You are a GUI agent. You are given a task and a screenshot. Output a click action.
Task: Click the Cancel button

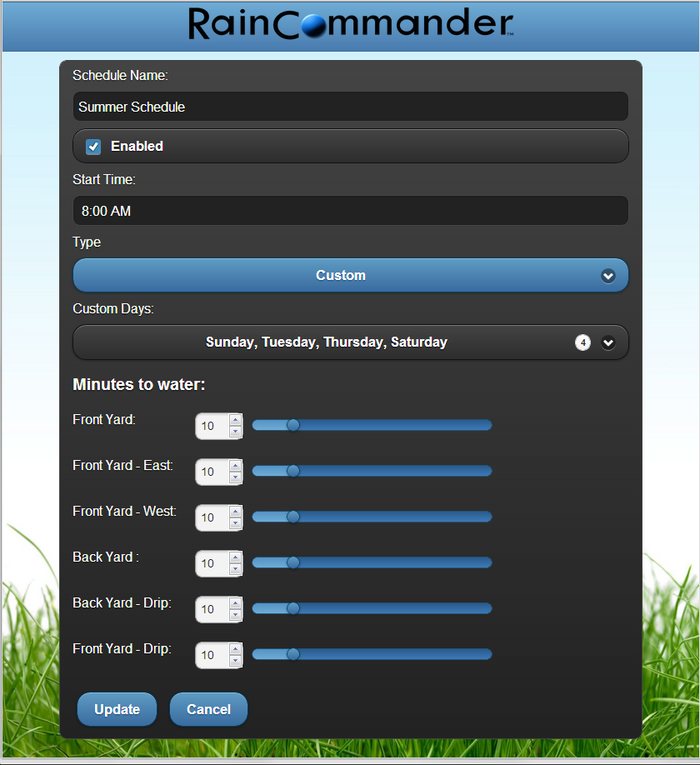(209, 709)
